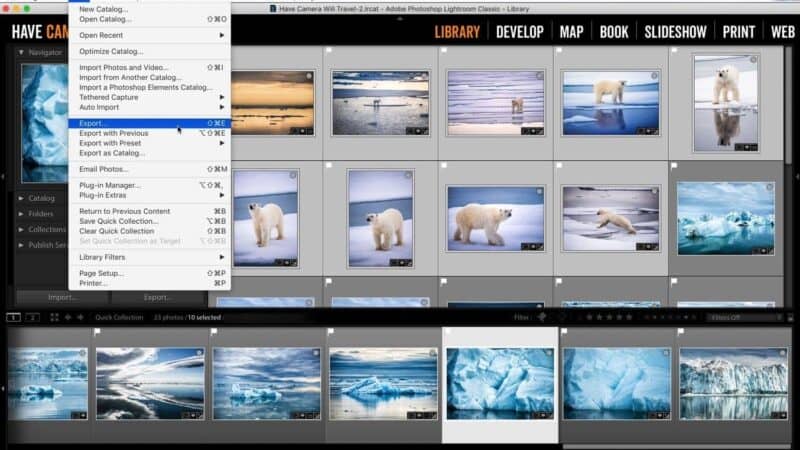The image size is (800, 450).
Task: Select white glacier wall filmstrip thumbnail
Action: click(x=733, y=384)
